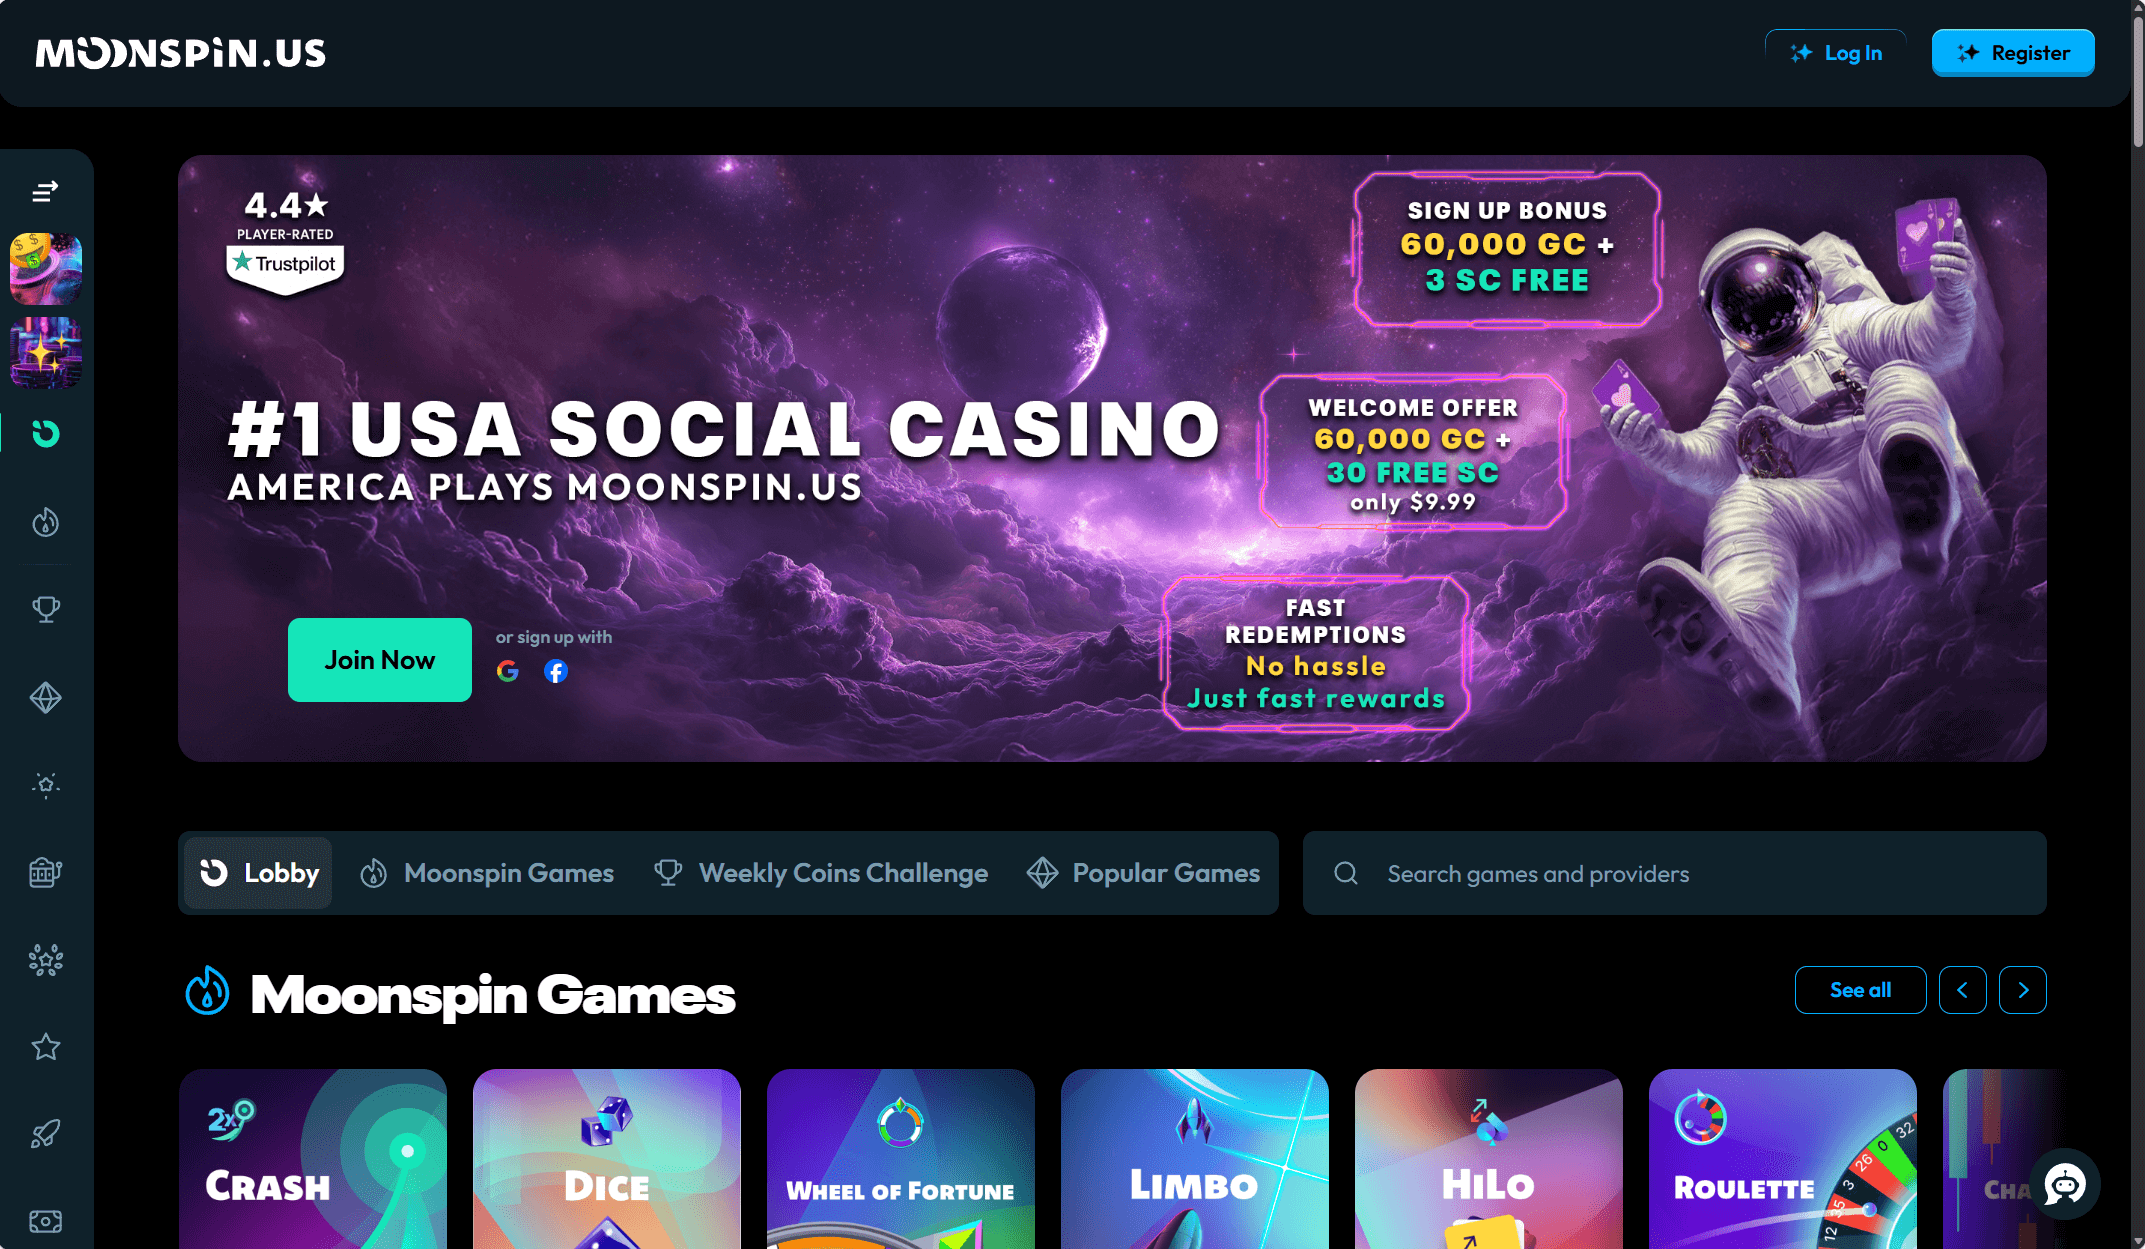
Task: Open the Weekly Coins Challenge tab
Action: point(821,873)
